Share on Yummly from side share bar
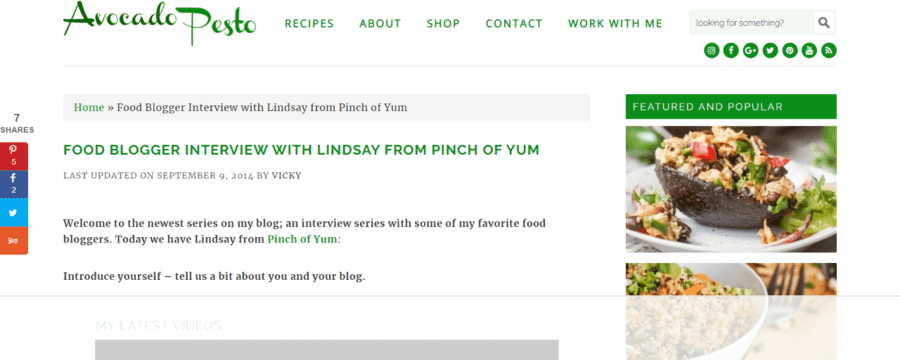 [14, 241]
